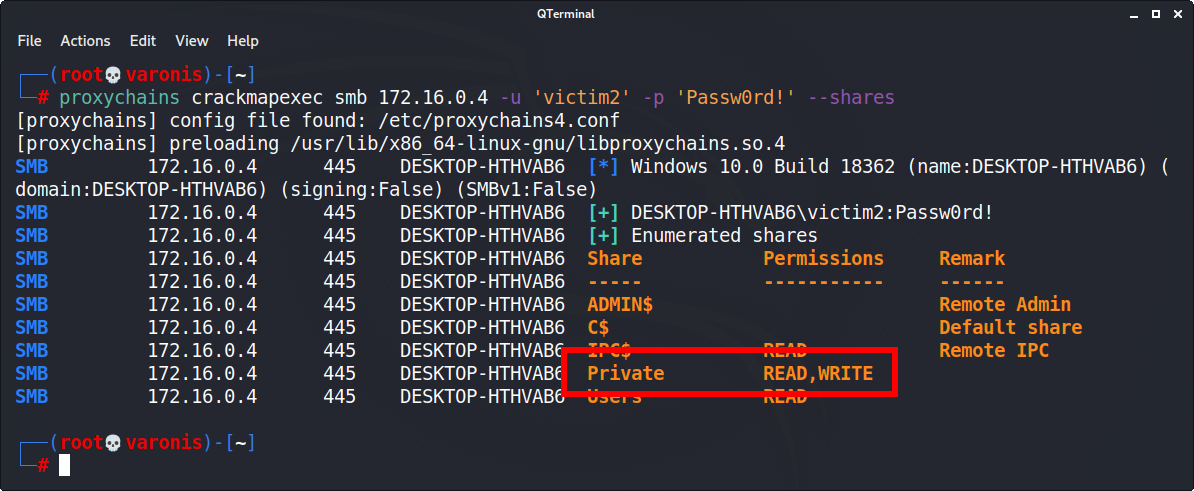The image size is (1194, 491).
Task: Click the terminal cursor block at the bottom prompt
Action: pyautogui.click(x=64, y=465)
